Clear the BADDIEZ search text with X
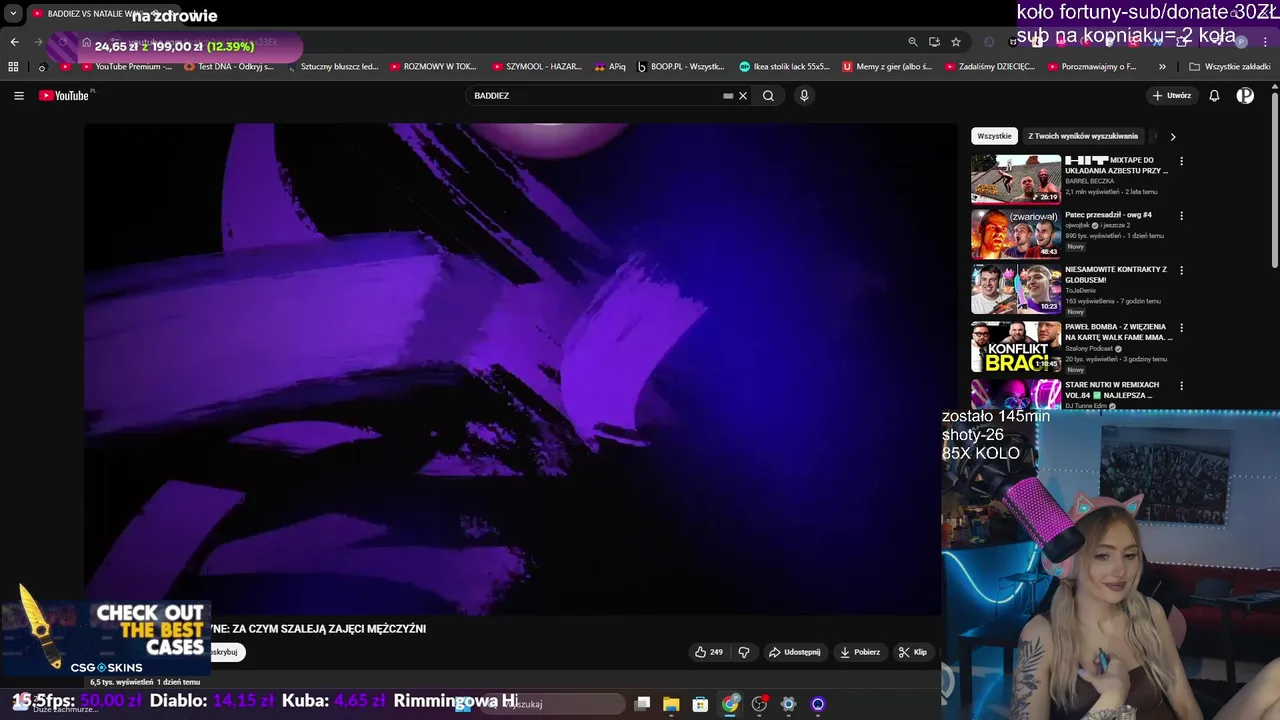The image size is (1280, 720). pos(743,96)
